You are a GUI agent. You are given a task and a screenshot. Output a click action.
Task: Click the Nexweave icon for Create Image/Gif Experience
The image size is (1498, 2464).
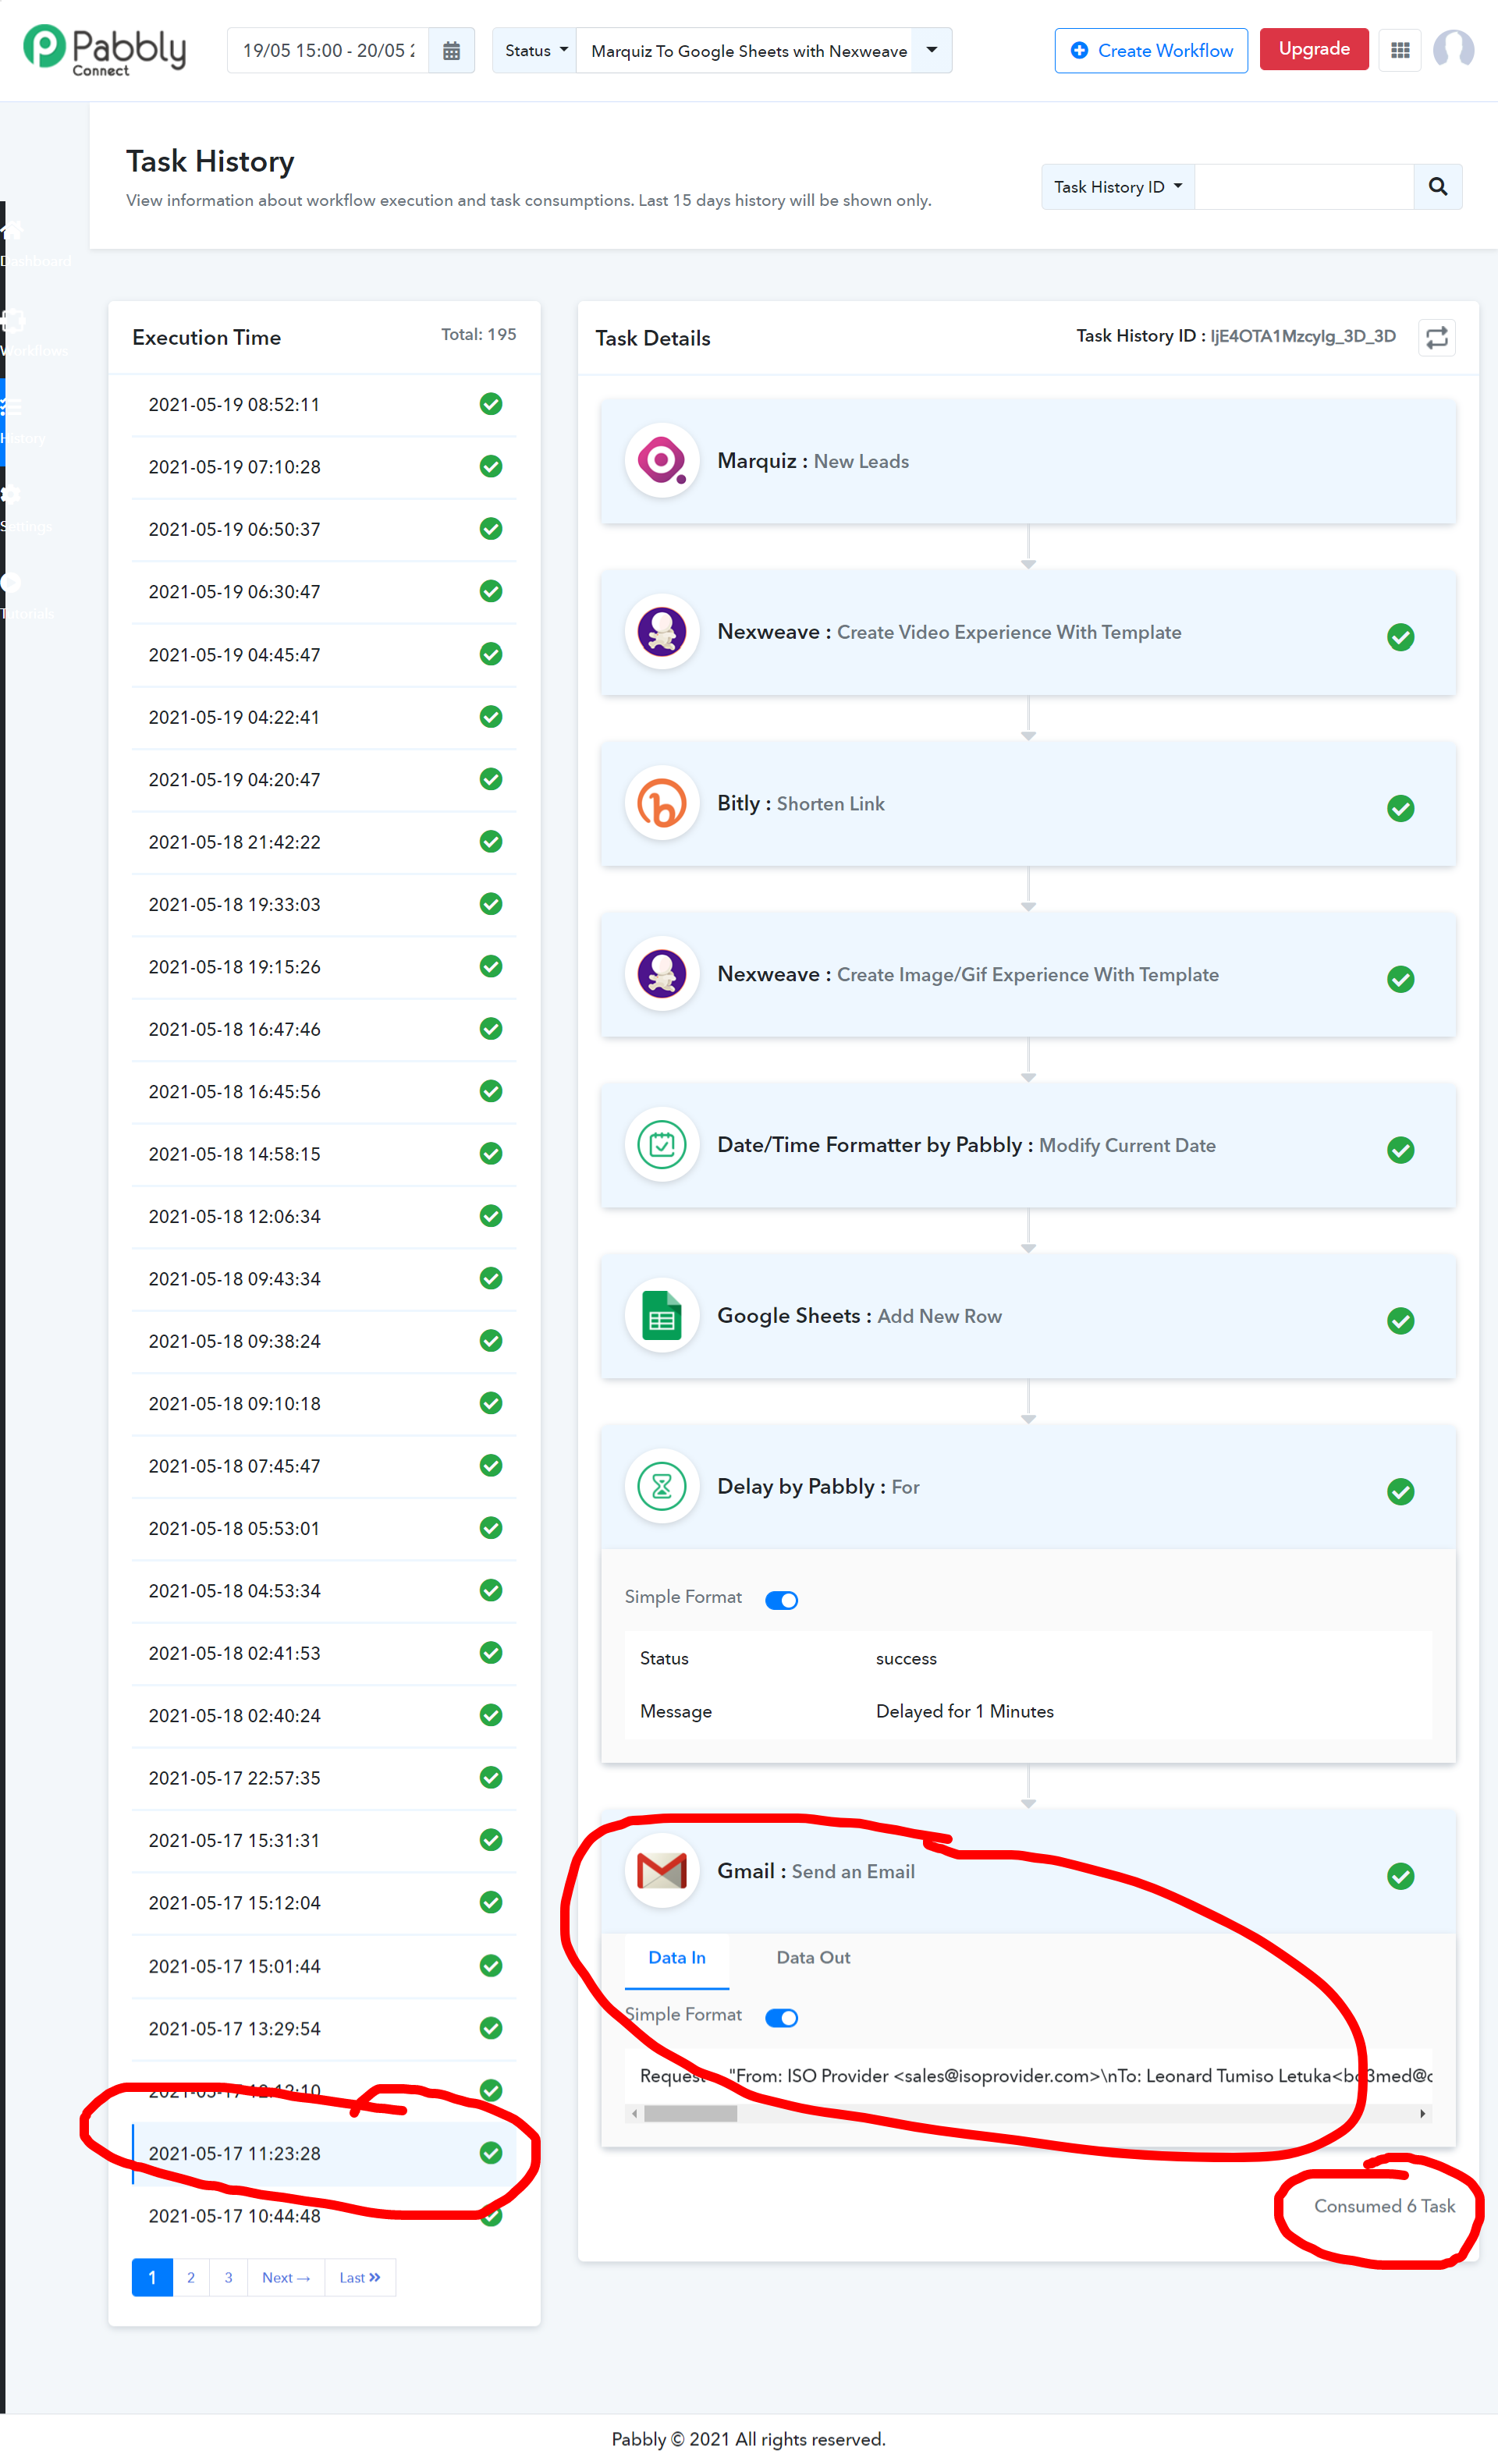coord(661,974)
